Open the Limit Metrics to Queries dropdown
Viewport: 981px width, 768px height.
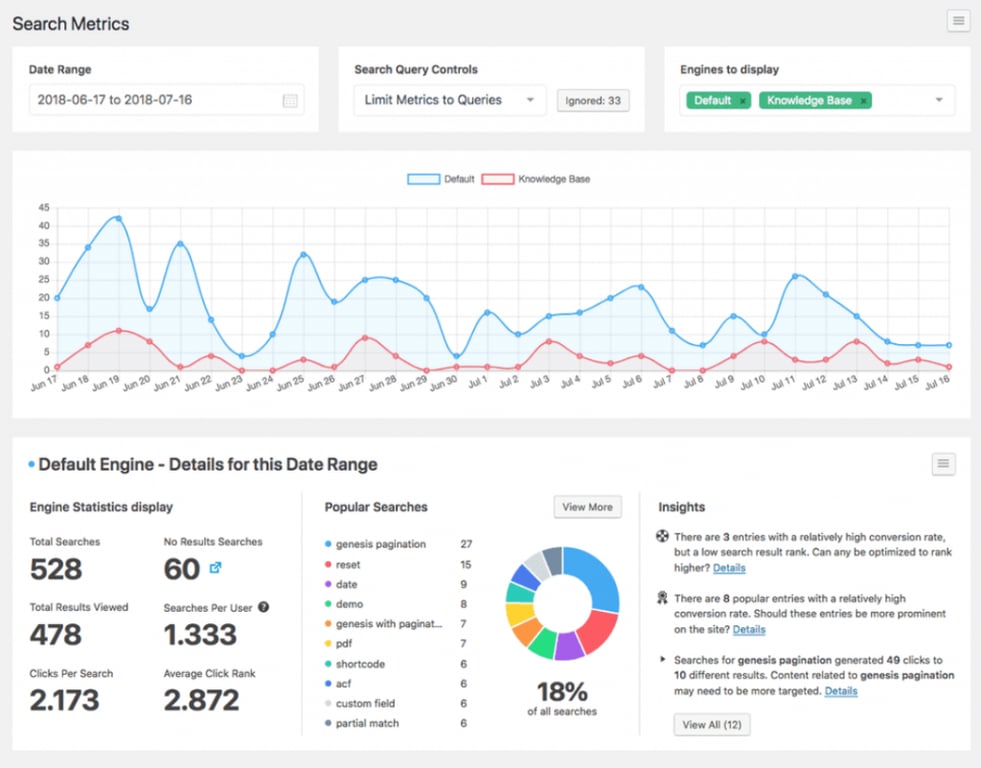point(449,100)
